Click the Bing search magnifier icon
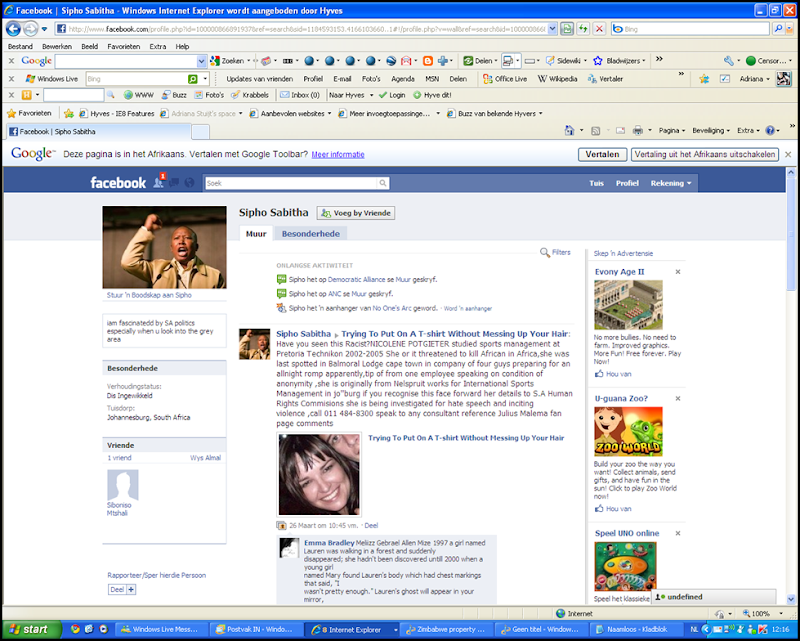 tap(778, 29)
